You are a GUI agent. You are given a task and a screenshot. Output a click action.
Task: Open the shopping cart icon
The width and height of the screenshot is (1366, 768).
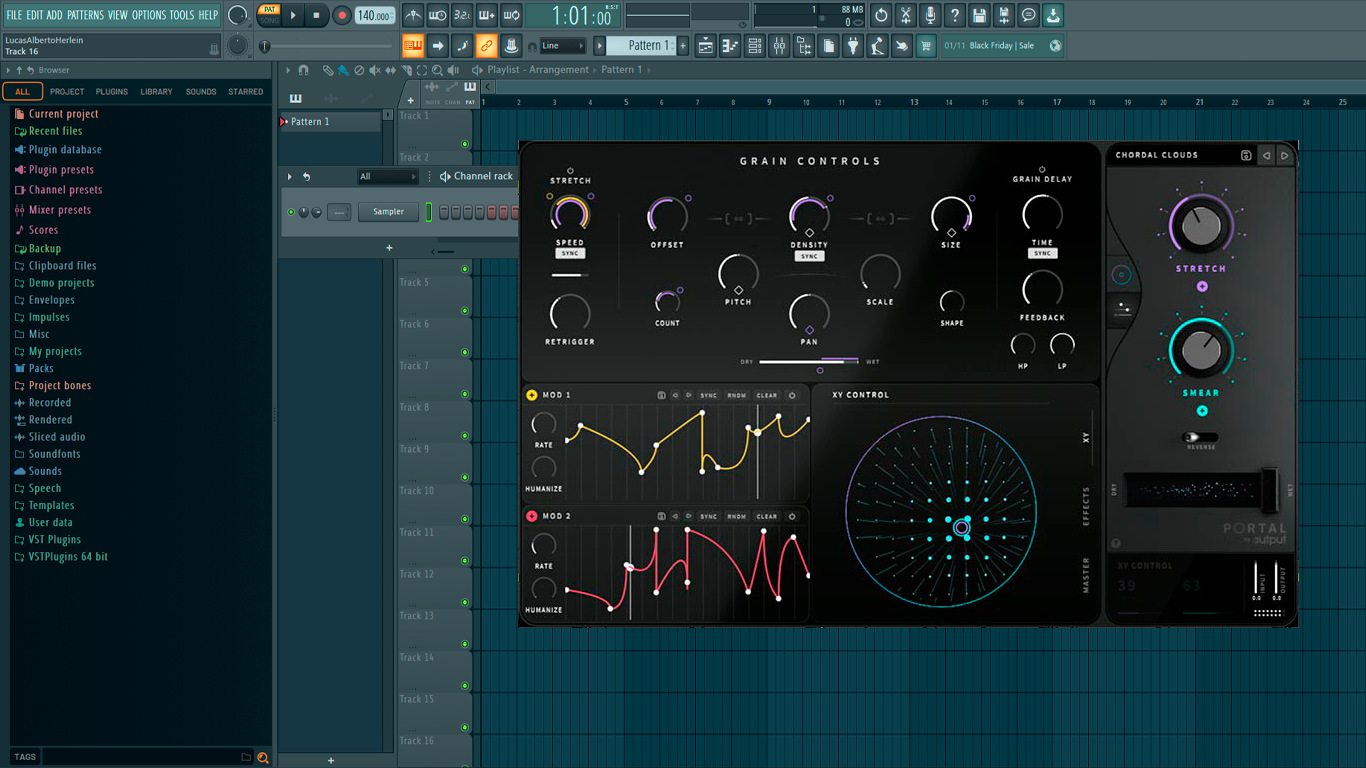pyautogui.click(x=926, y=46)
